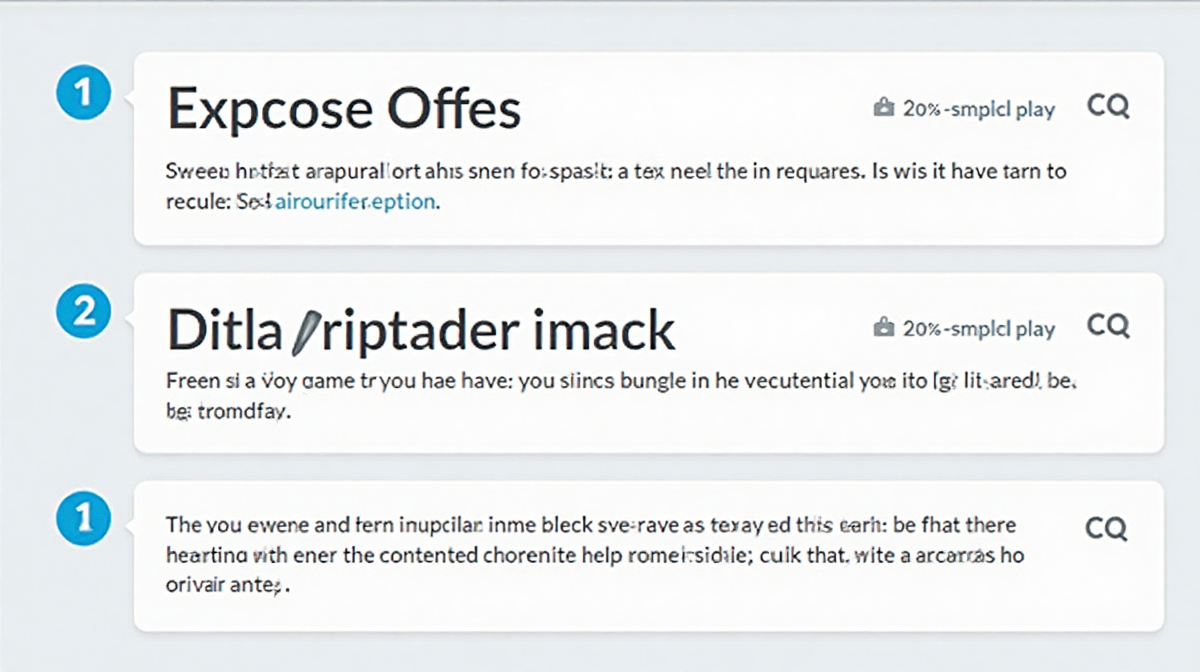Screen dimensions: 1200x672
Task: Open the "Ditla riptader imack" heading
Action: [420, 329]
